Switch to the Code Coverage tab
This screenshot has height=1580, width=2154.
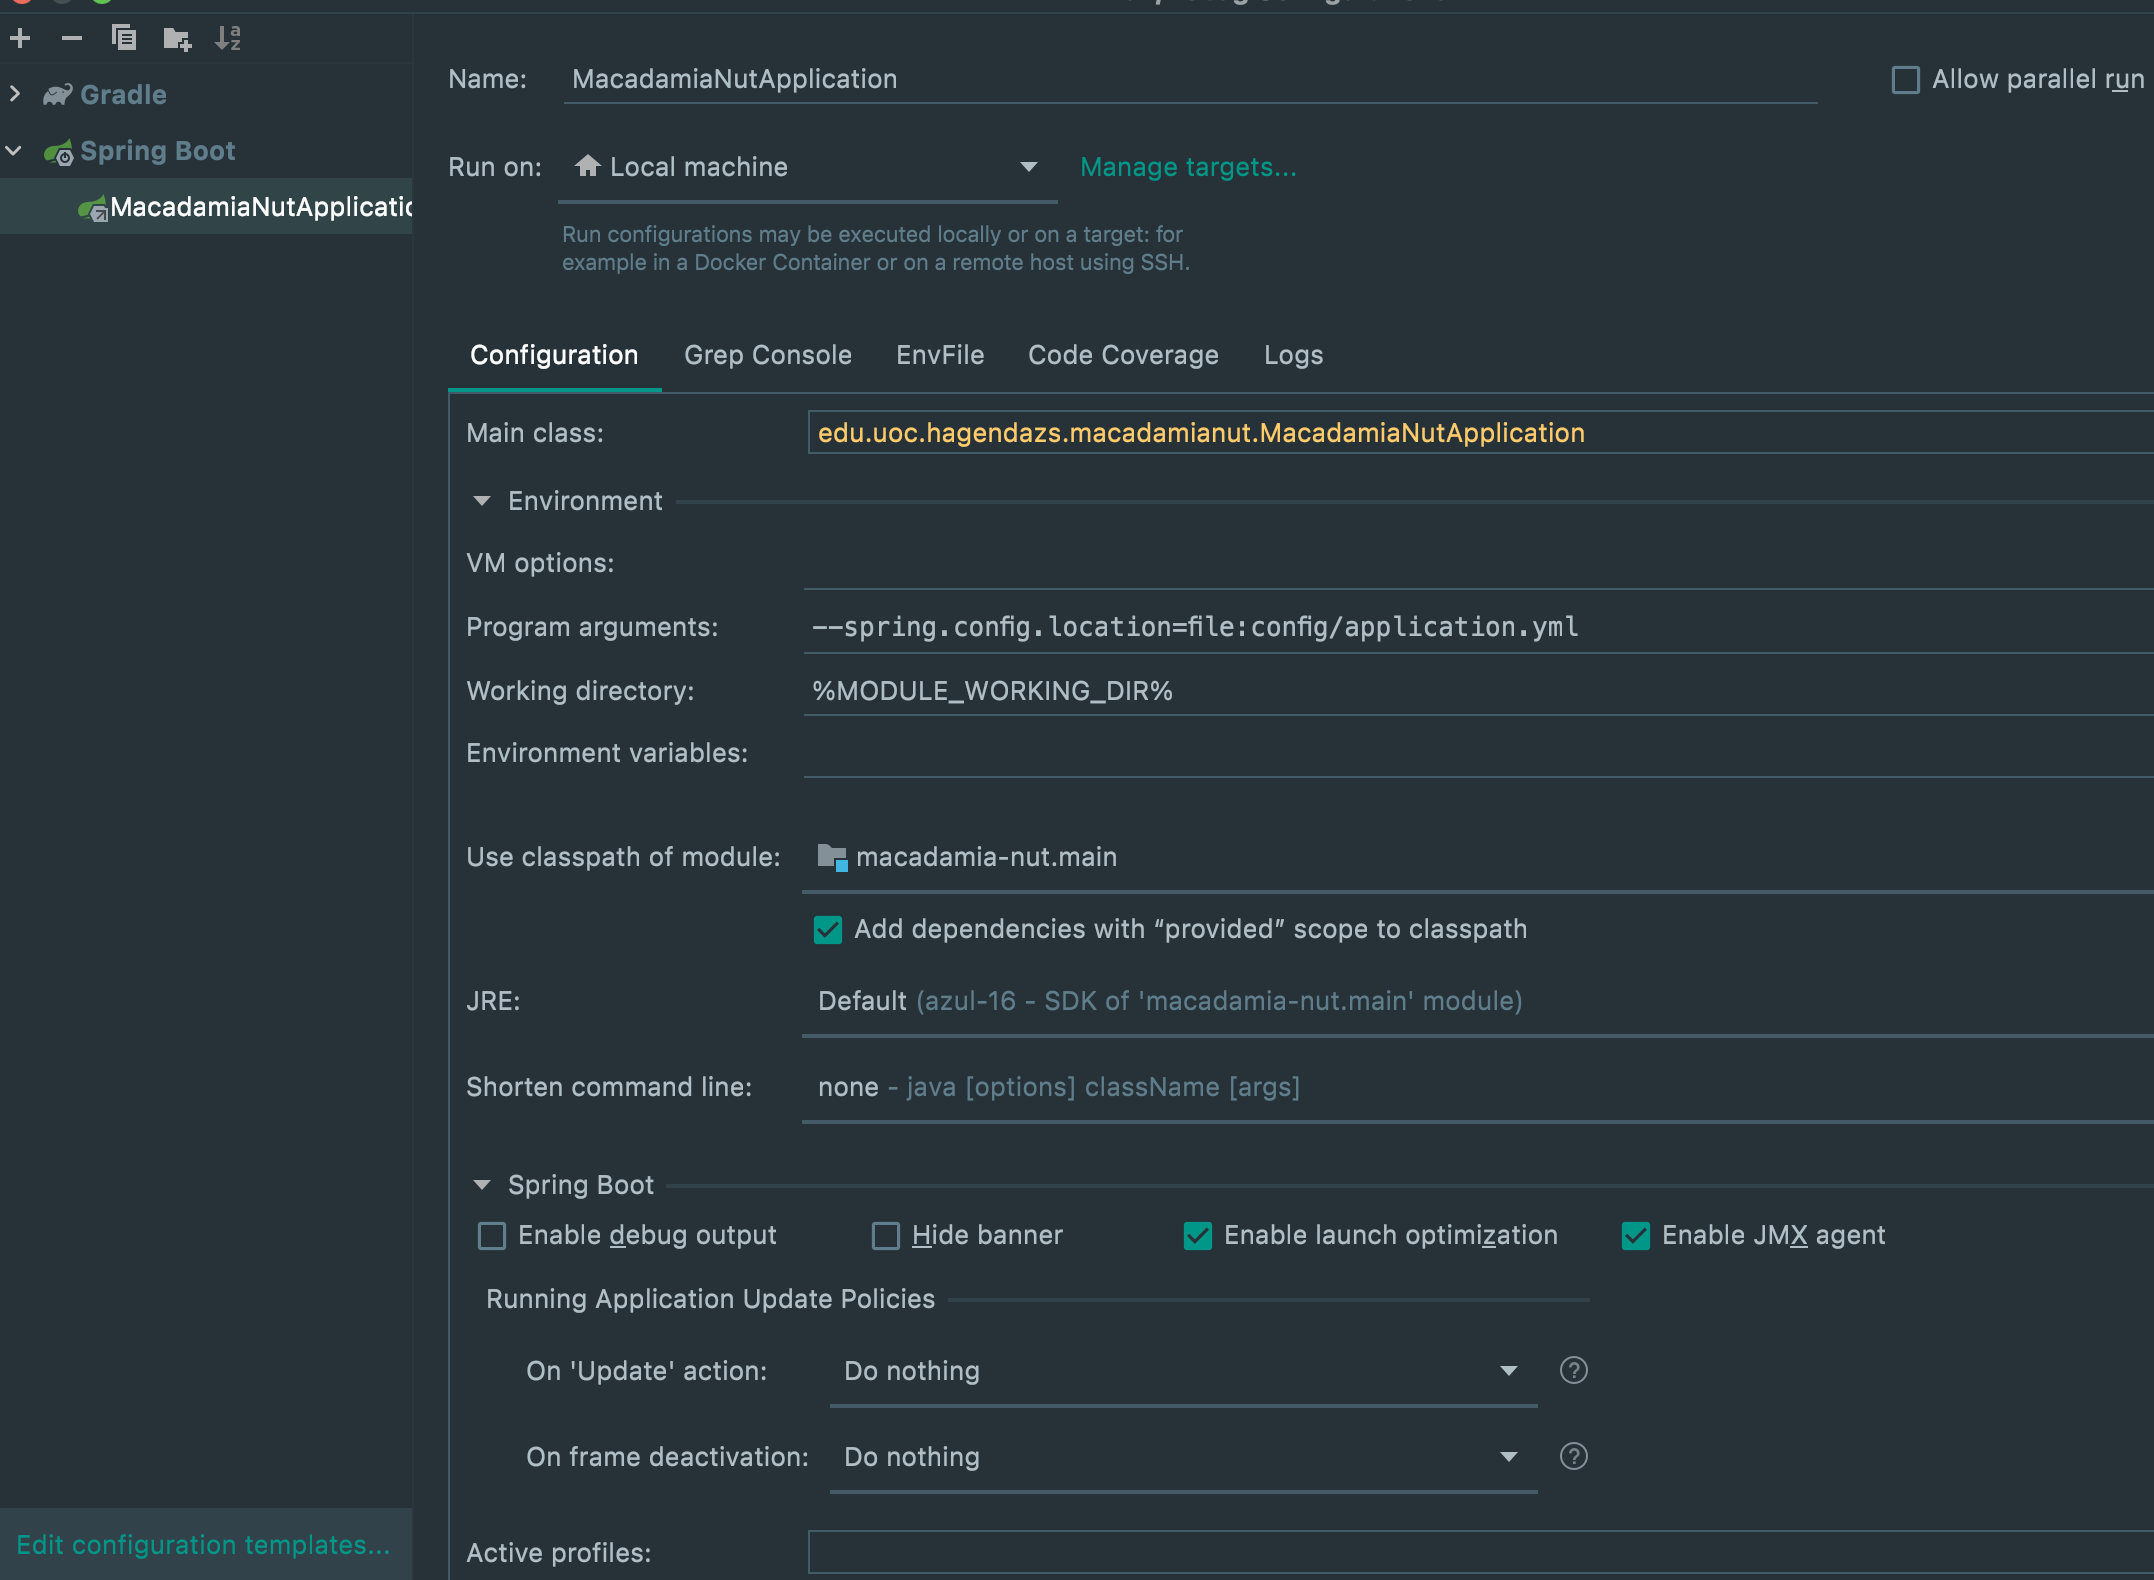pos(1122,354)
